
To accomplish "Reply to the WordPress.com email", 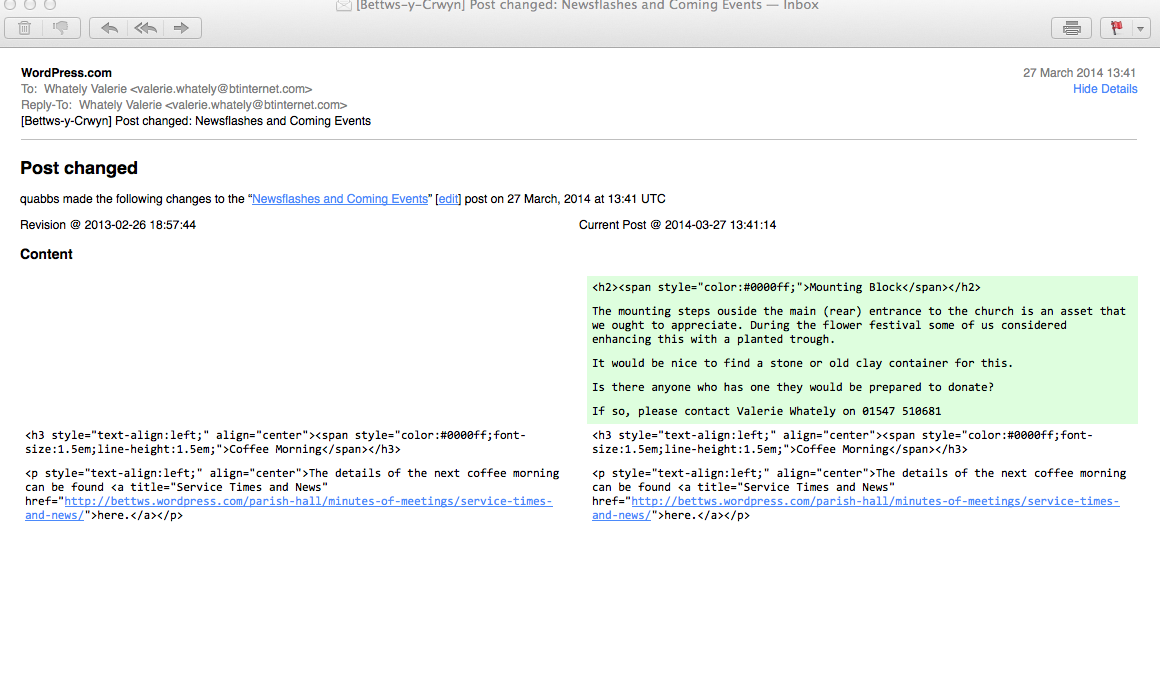I will (109, 28).
